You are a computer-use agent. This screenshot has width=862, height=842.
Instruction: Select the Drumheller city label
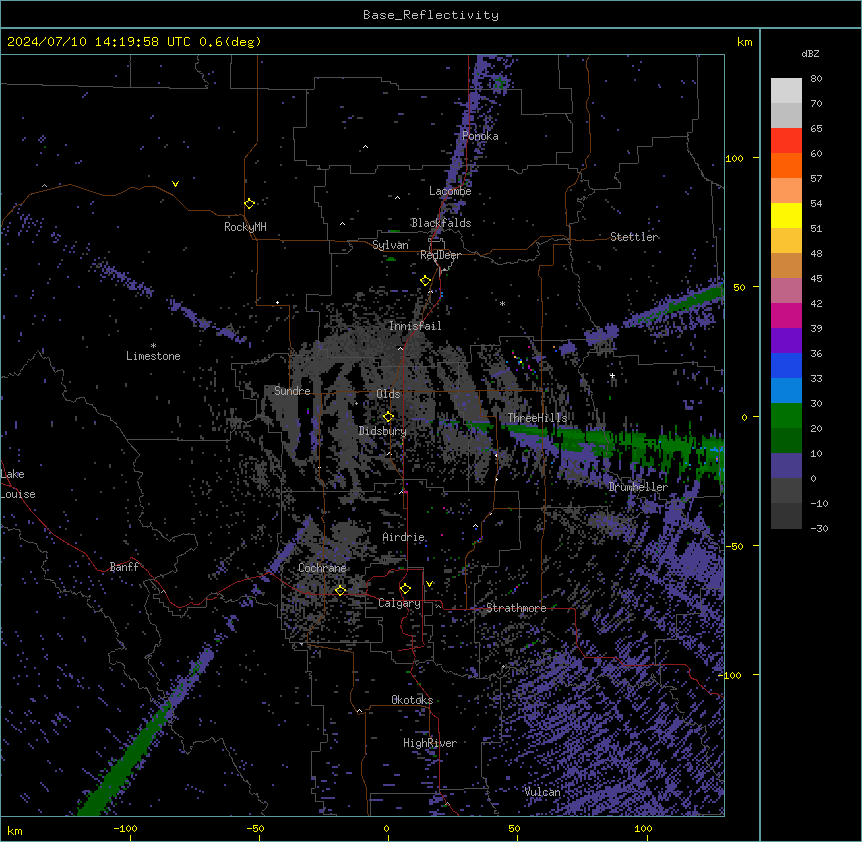[x=638, y=487]
